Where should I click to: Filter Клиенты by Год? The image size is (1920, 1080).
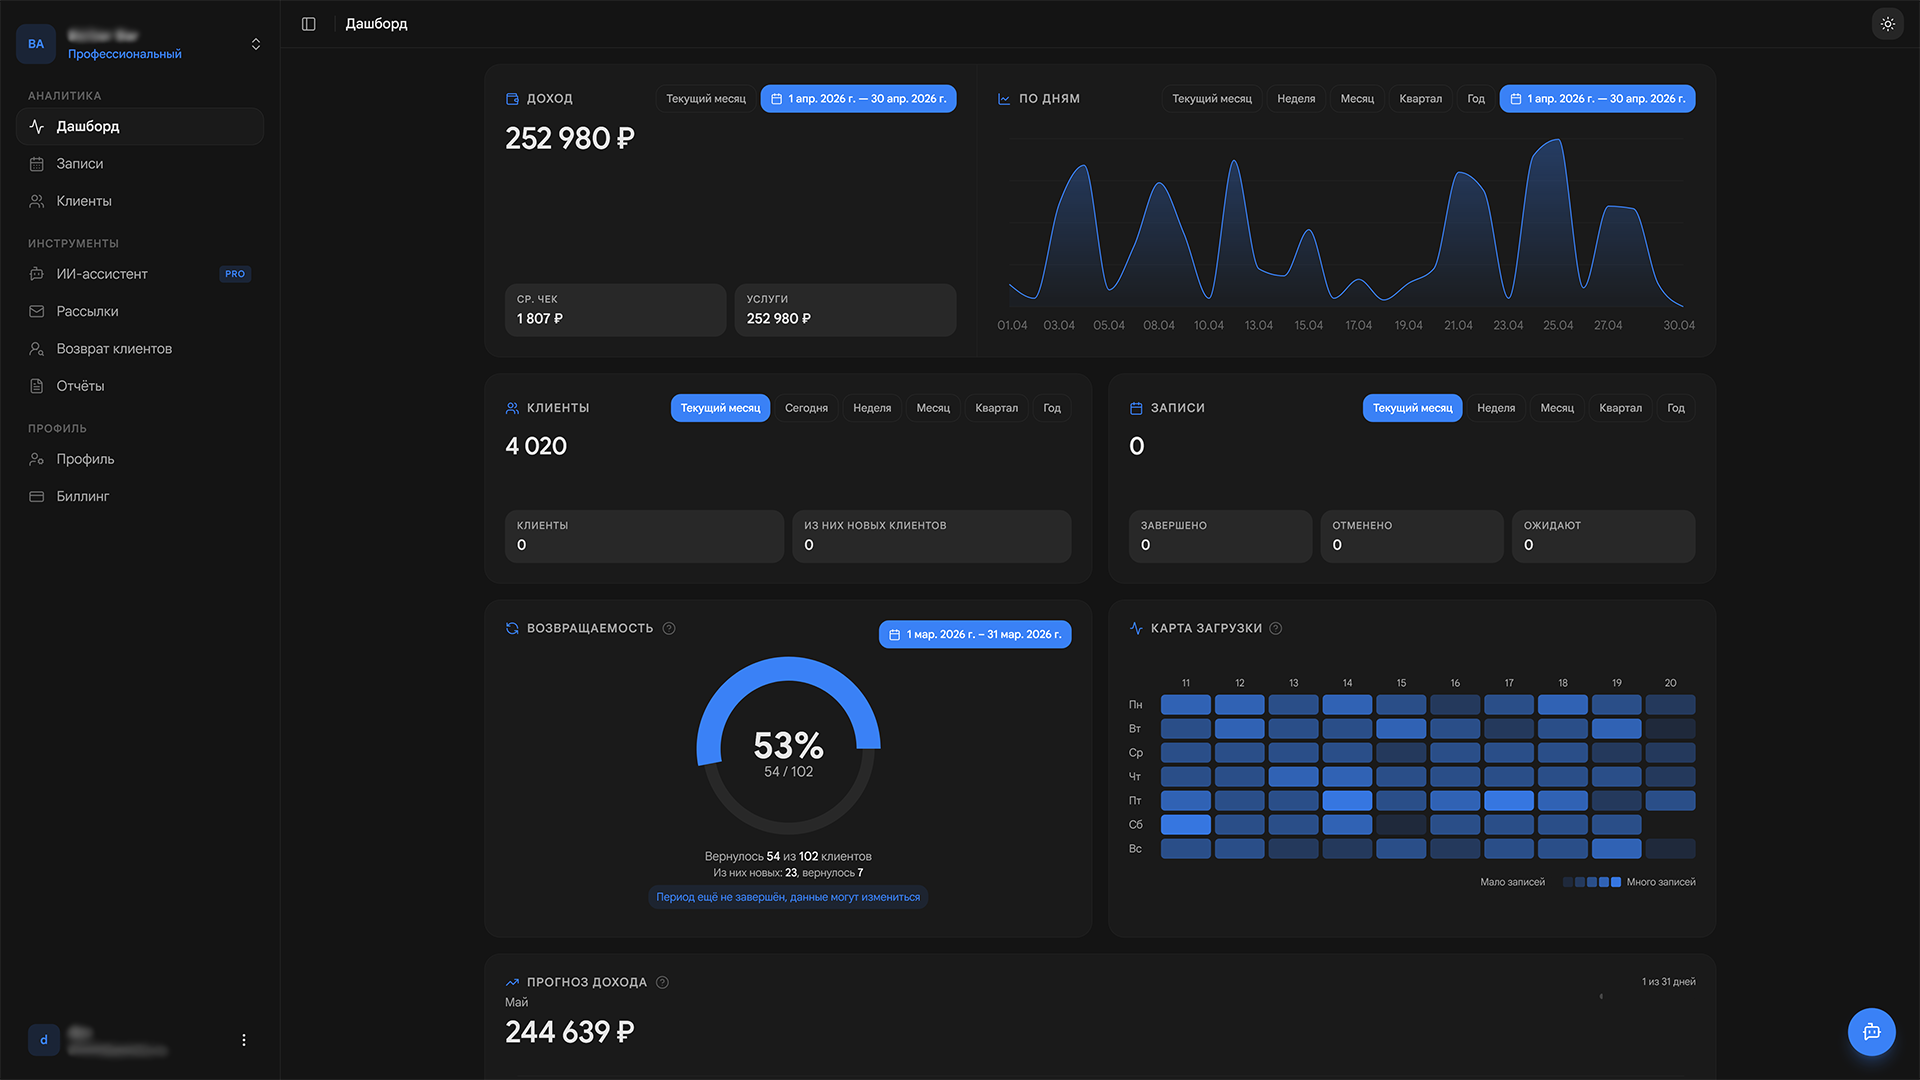[1052, 408]
